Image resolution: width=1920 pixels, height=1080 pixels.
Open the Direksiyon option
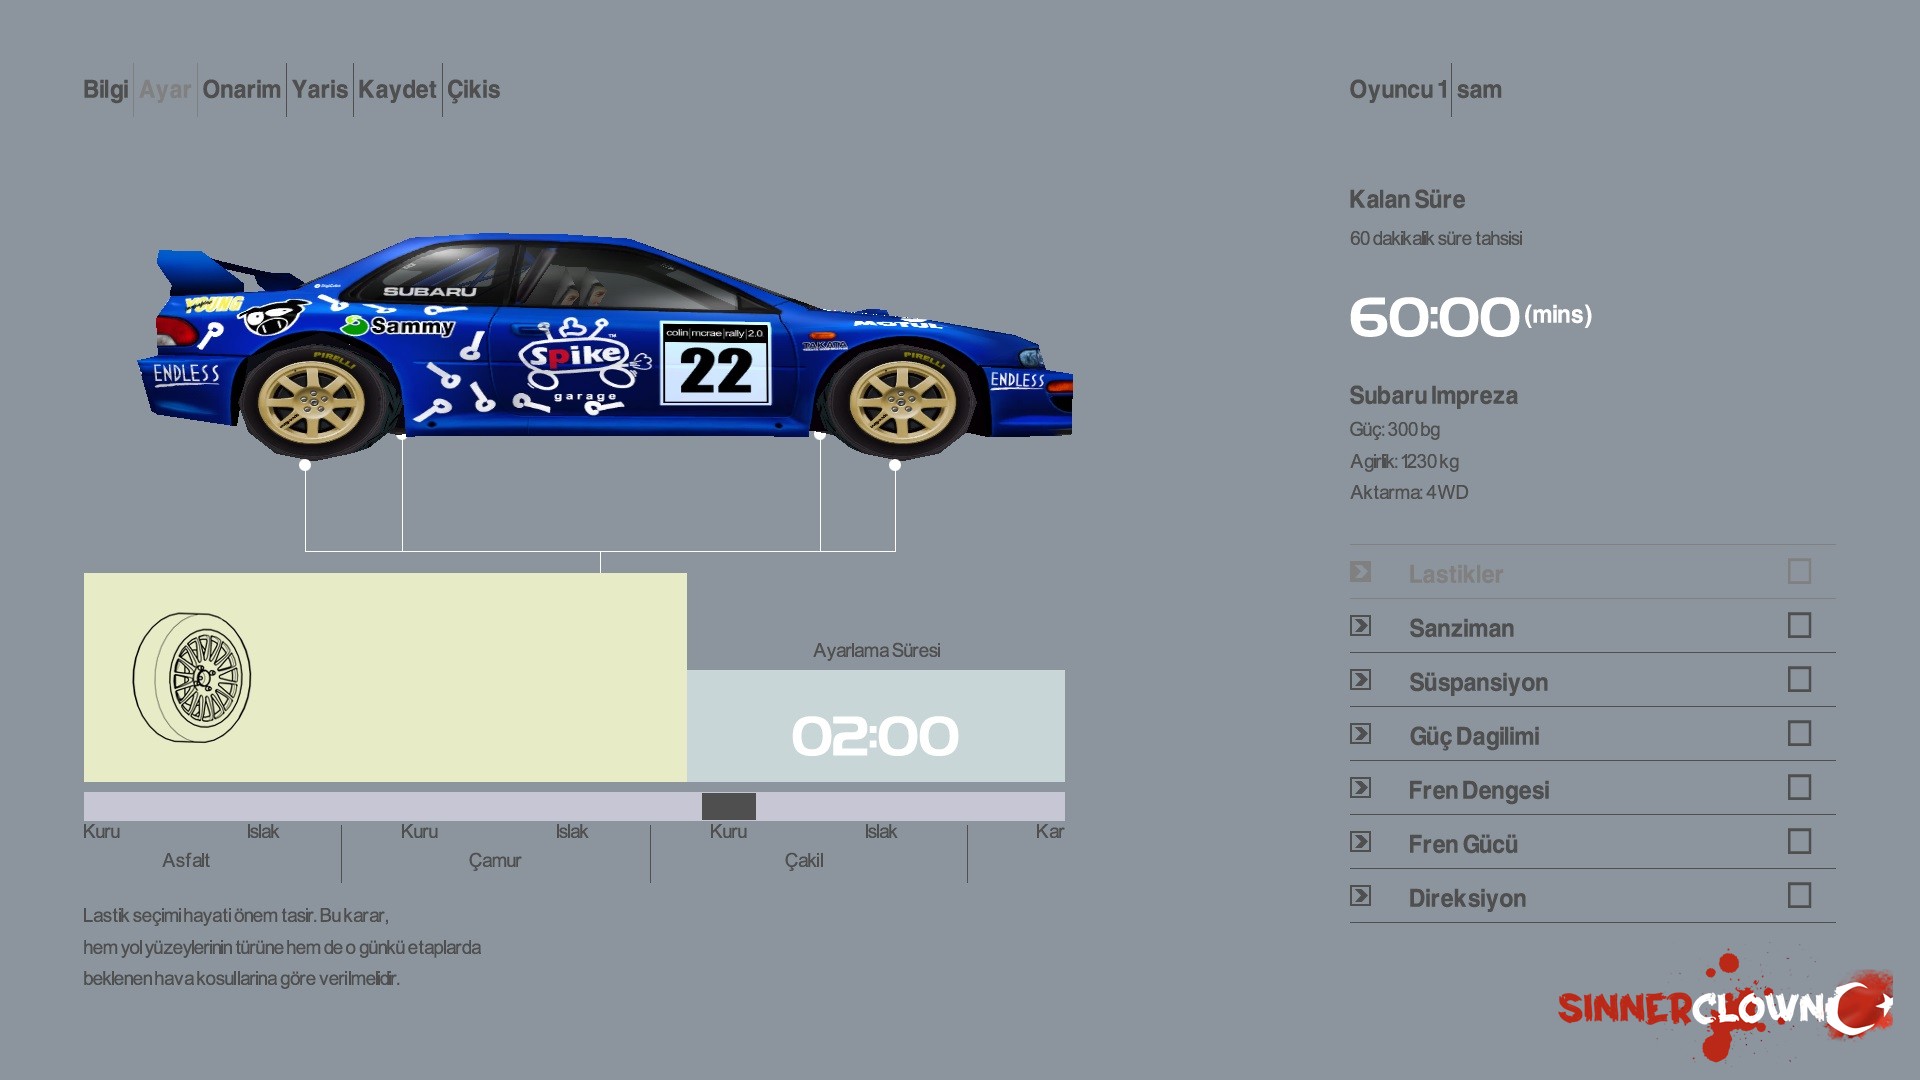coord(1592,897)
